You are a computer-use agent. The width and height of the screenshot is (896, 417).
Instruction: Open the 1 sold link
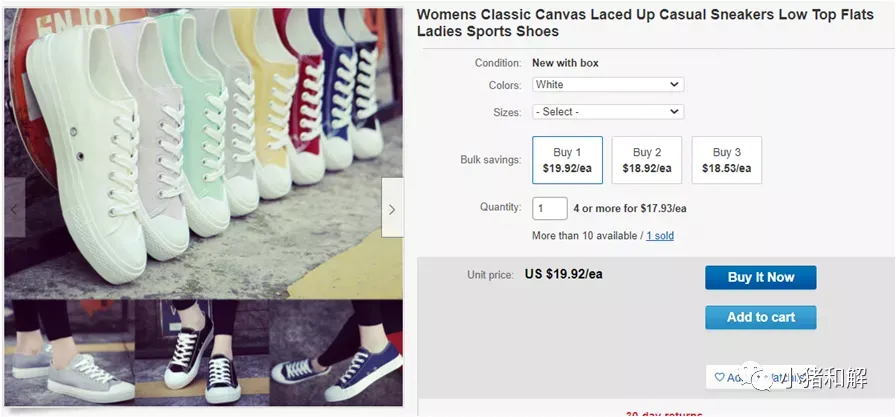click(x=660, y=235)
